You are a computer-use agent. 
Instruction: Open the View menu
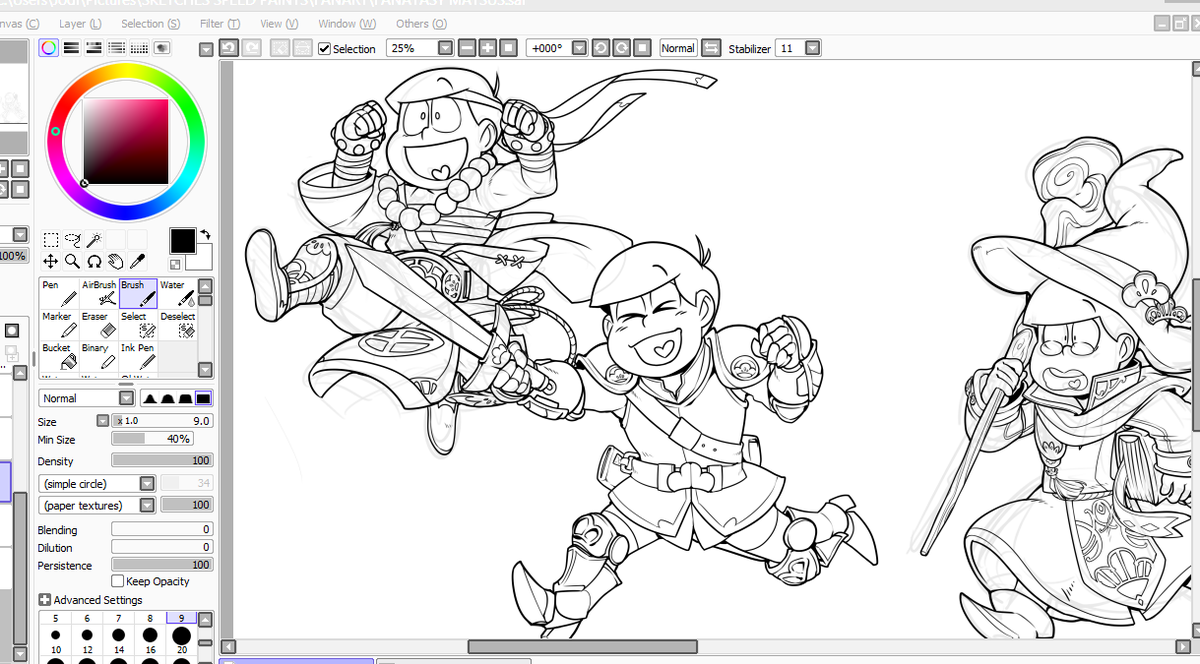click(x=279, y=23)
